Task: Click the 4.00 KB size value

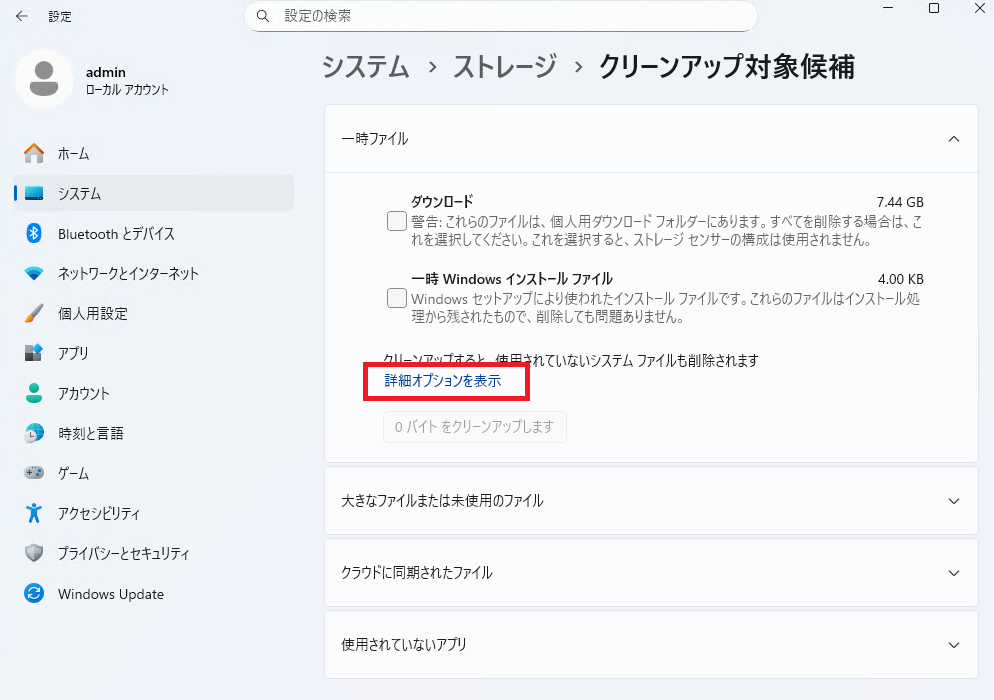Action: (901, 279)
